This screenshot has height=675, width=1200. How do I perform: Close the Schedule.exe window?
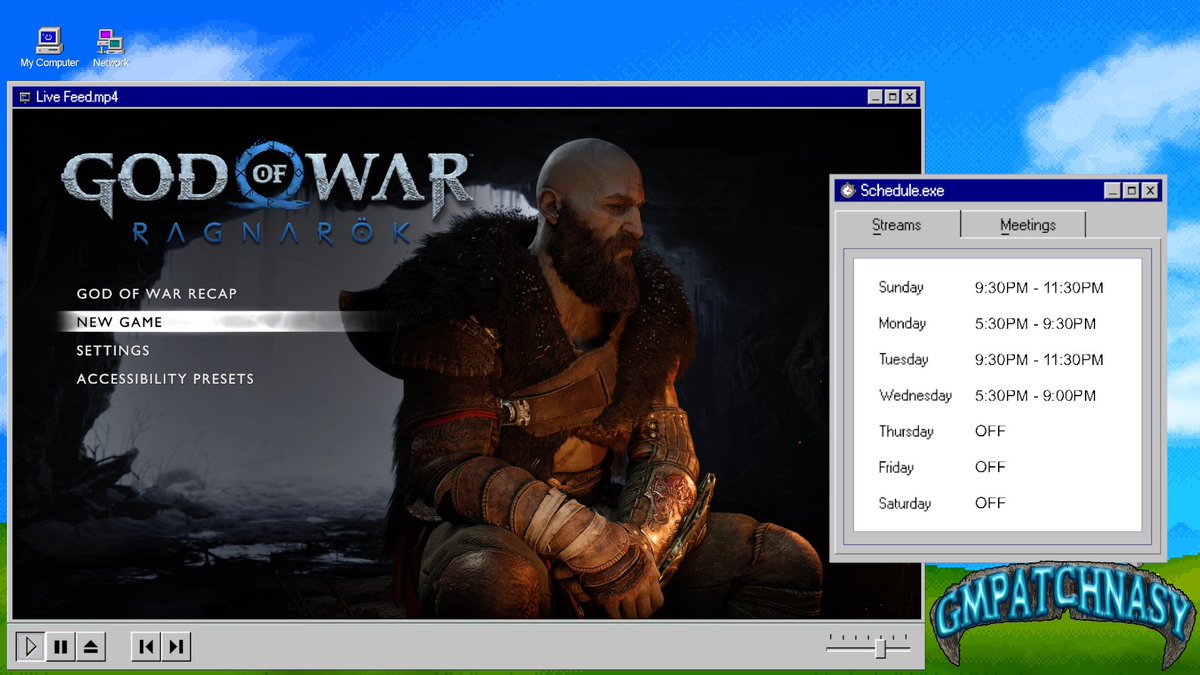[1150, 190]
